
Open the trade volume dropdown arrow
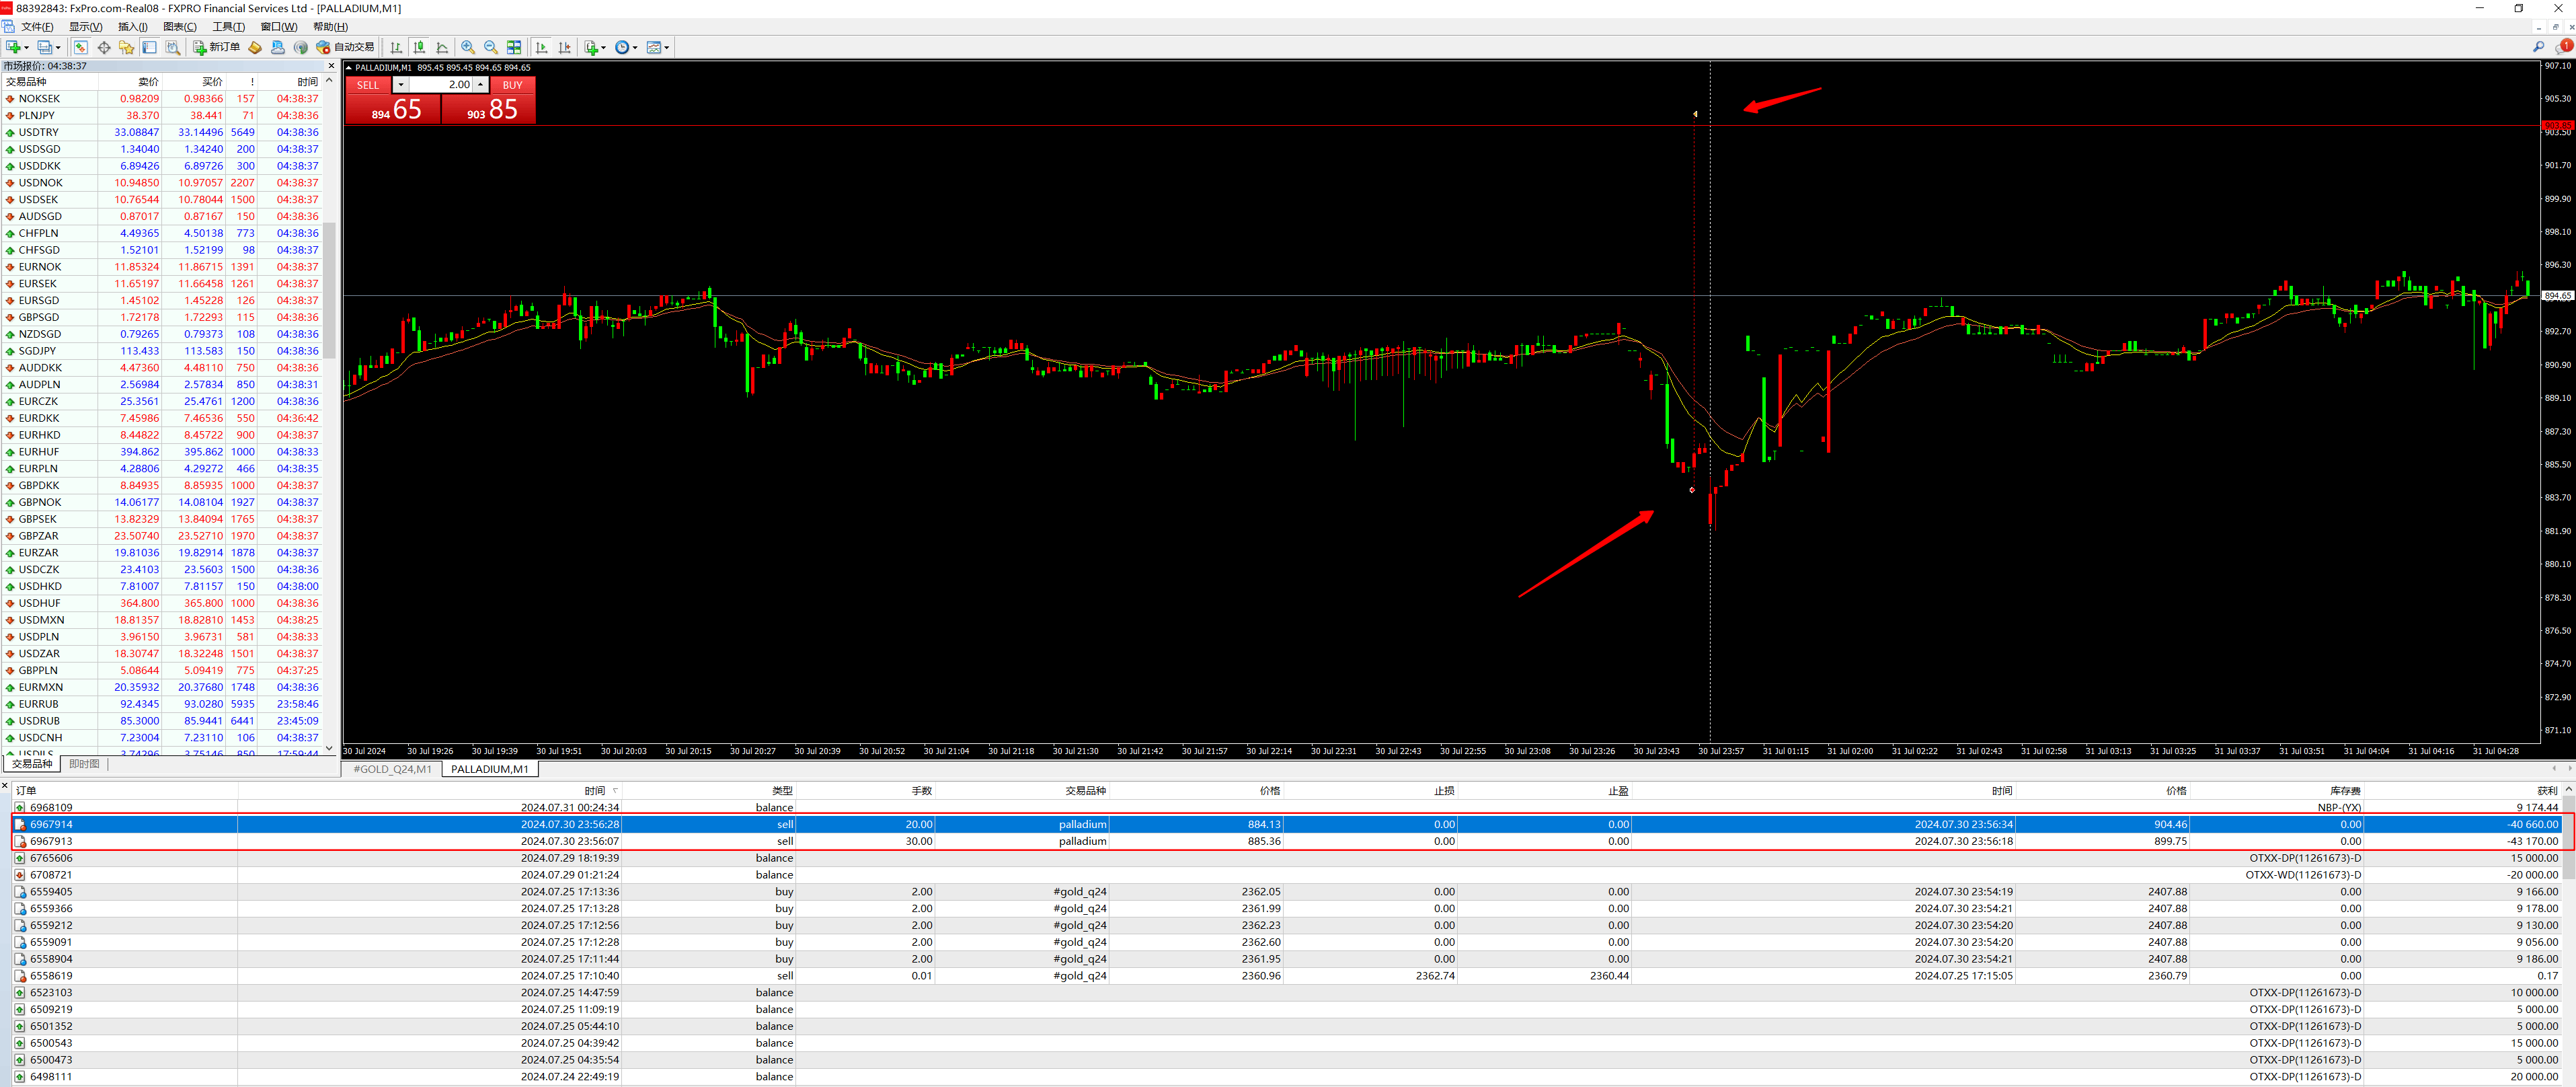point(400,85)
